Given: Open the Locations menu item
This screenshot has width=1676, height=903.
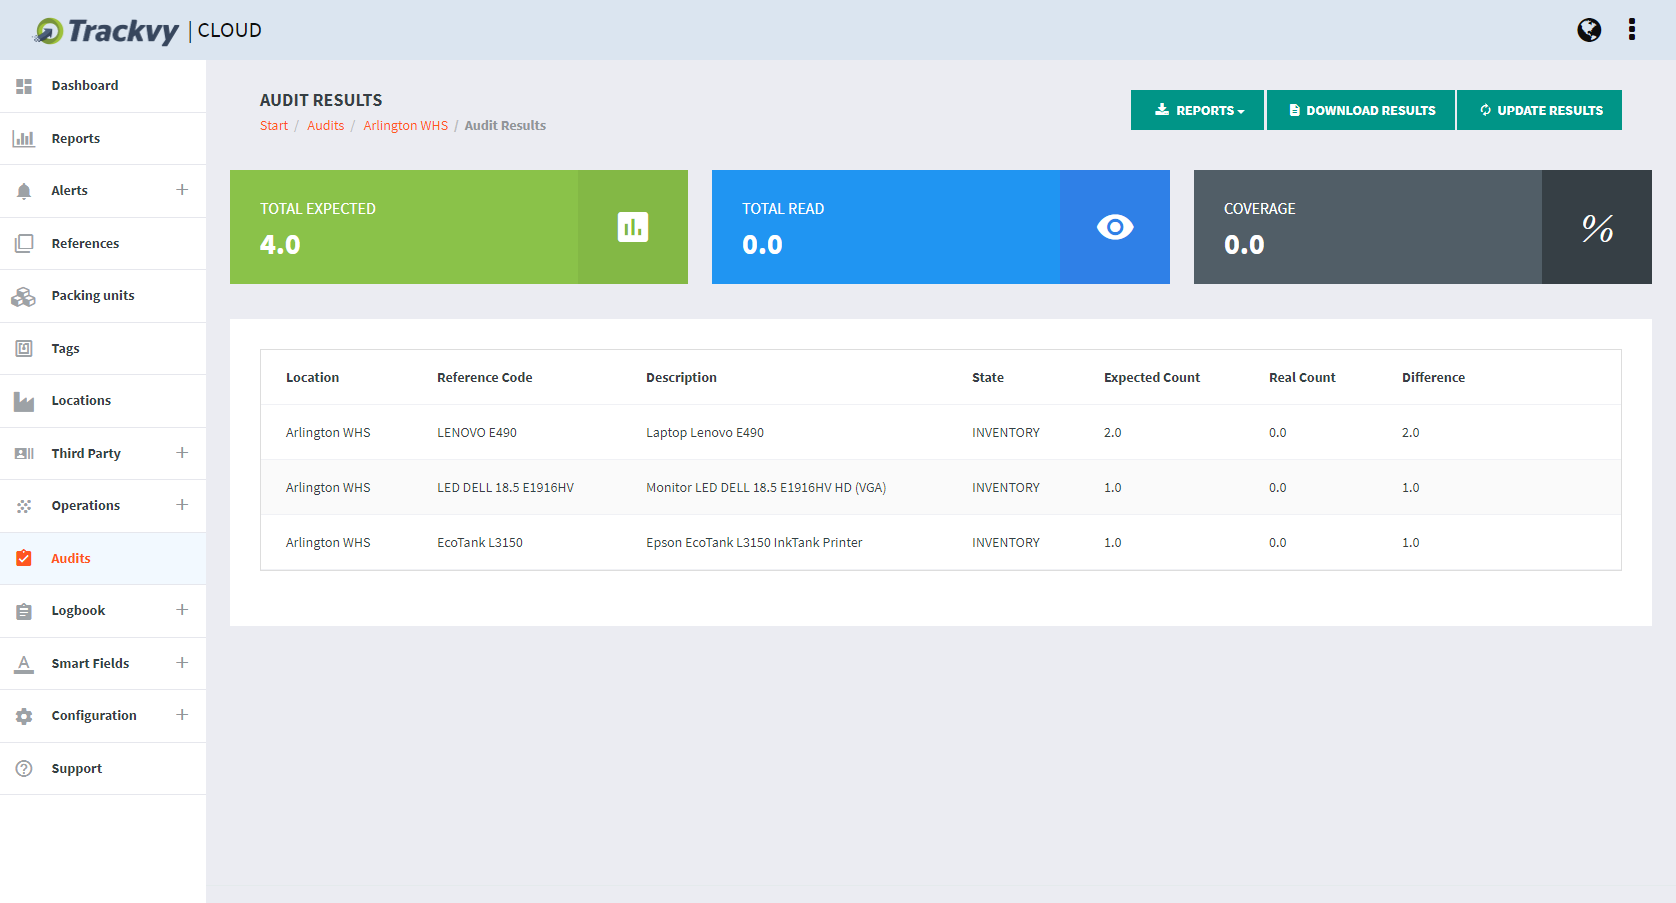Looking at the screenshot, I should coord(103,401).
